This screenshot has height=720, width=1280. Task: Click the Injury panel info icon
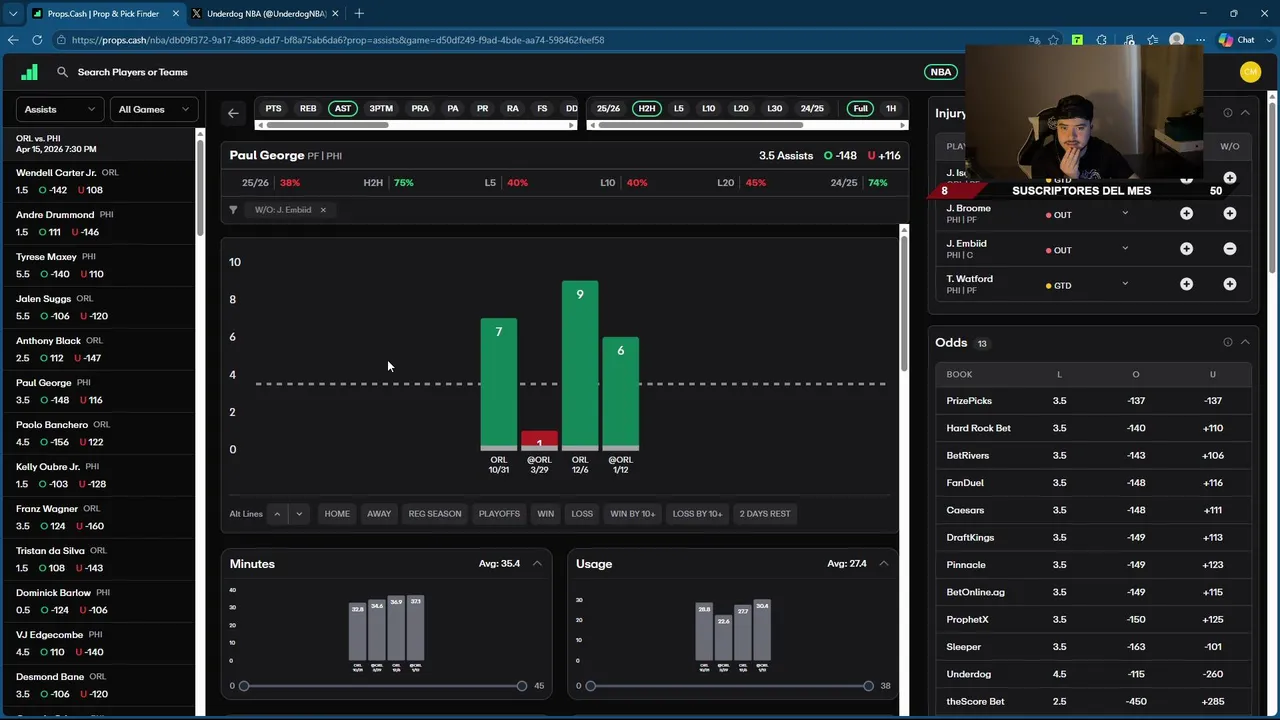(x=1227, y=113)
